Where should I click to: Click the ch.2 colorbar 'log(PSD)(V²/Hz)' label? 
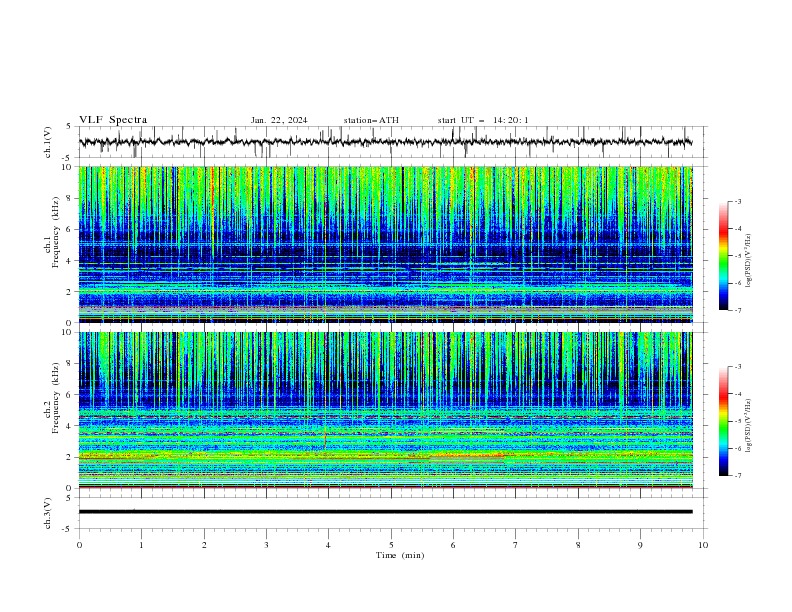click(749, 426)
